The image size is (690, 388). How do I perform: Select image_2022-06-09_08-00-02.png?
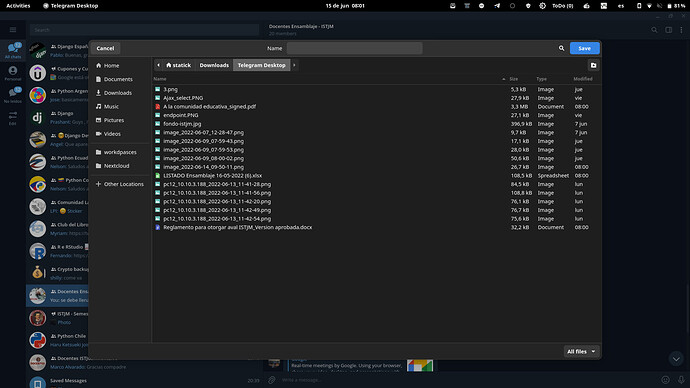[203, 158]
